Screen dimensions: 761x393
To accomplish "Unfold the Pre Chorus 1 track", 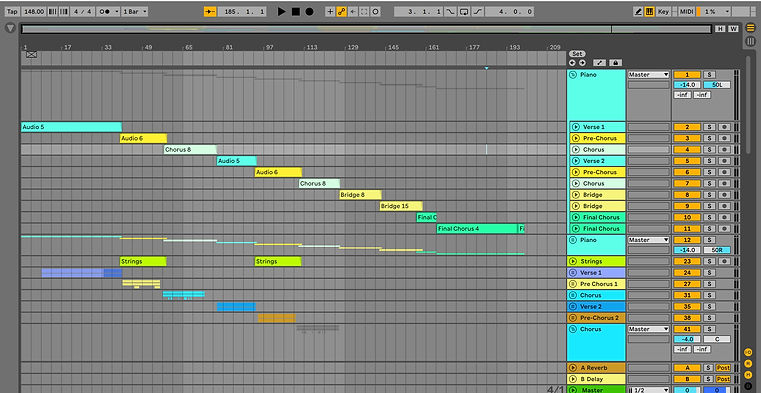I will [x=573, y=284].
